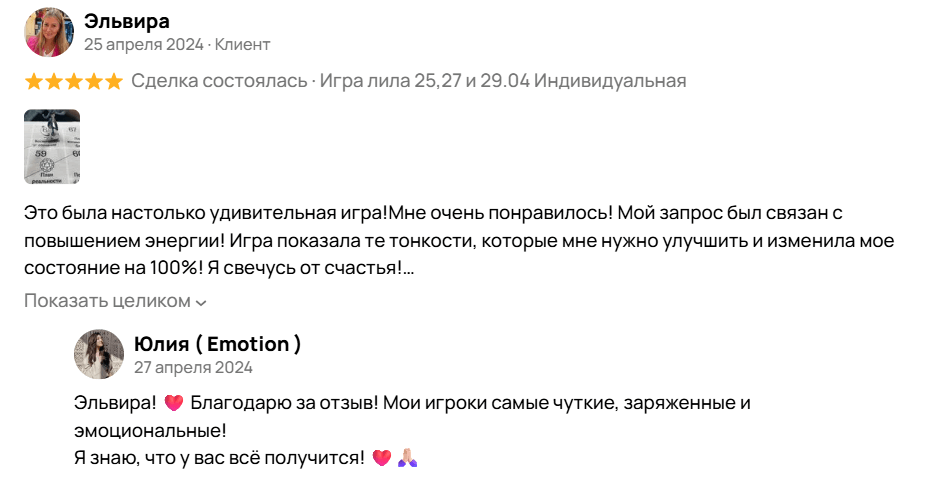Image resolution: width=932 pixels, height=491 pixels.
Task: Click the fifth rating star
Action: 114,81
